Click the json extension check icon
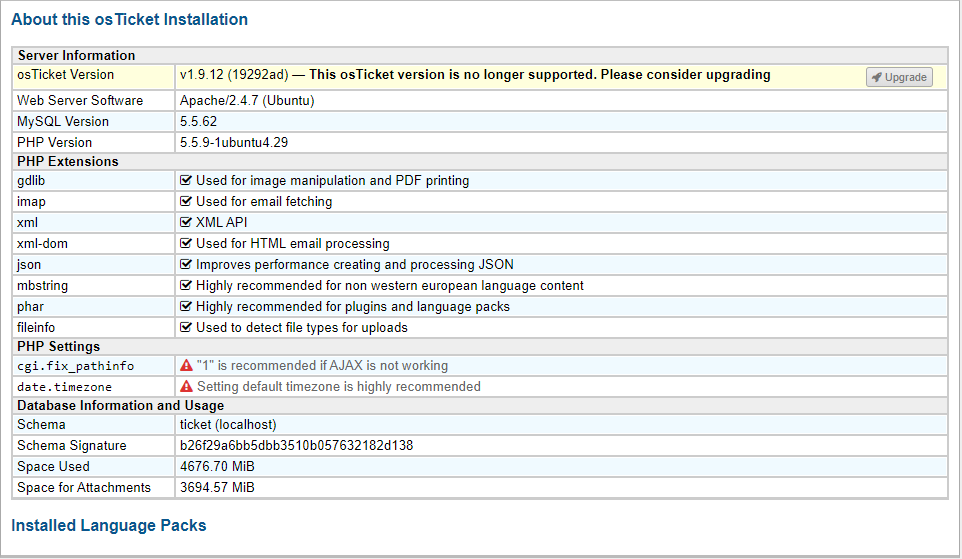This screenshot has width=962, height=559. click(186, 264)
